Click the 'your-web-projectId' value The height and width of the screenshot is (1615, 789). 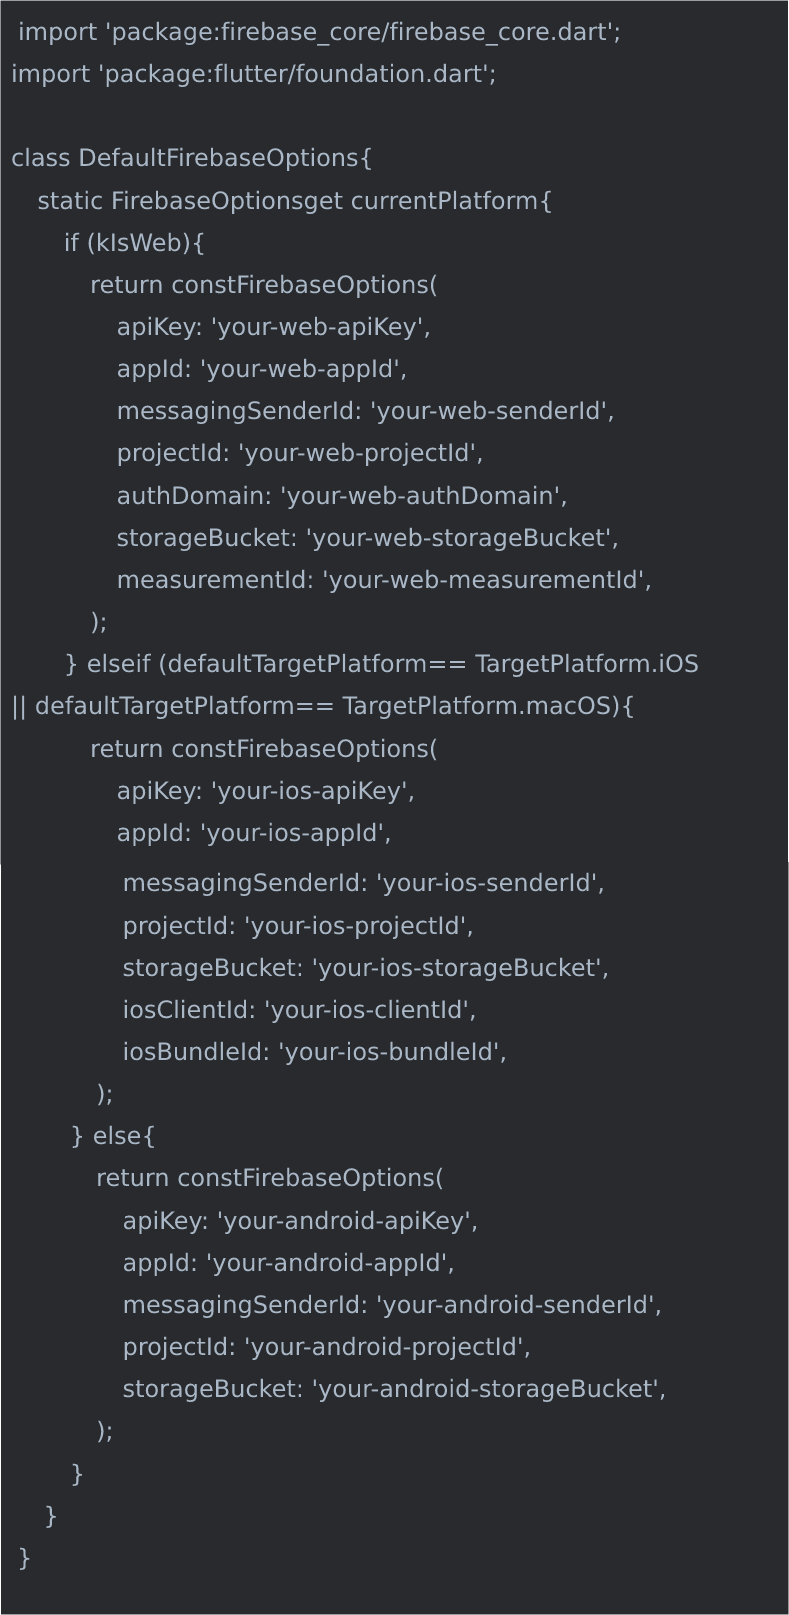[x=360, y=453]
